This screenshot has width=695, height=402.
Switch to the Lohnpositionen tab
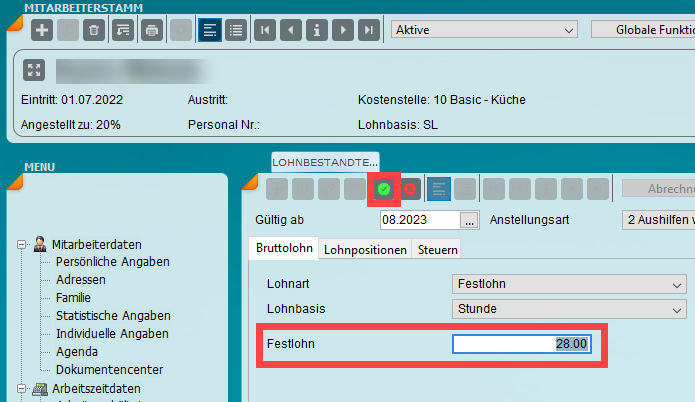pyautogui.click(x=365, y=249)
